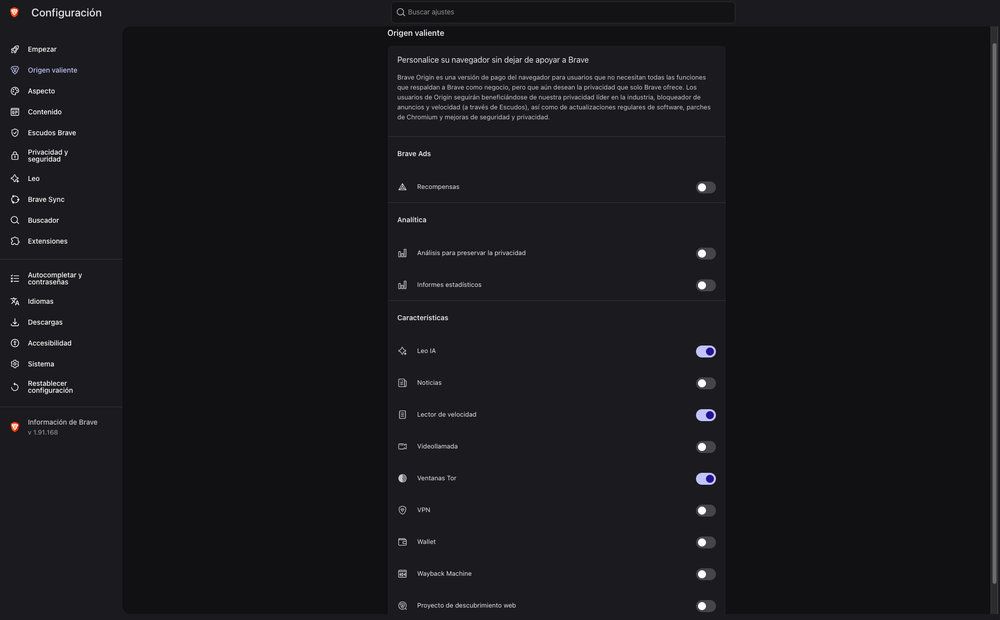Turn off Lector de velocidad toggle

[705, 415]
